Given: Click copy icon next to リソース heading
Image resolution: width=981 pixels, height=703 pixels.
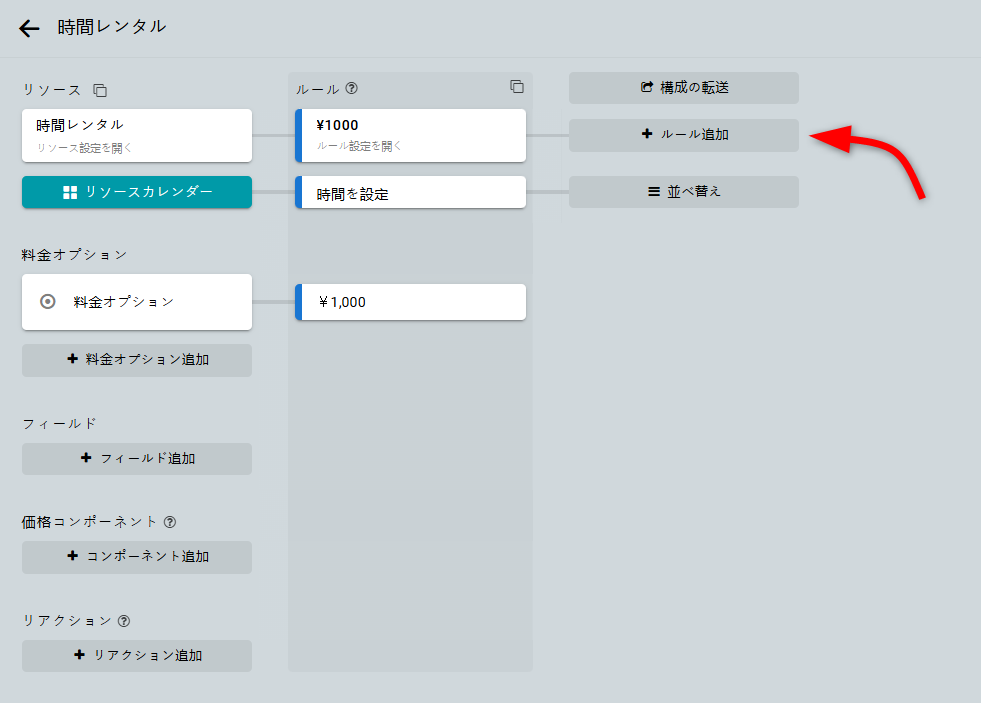Looking at the screenshot, I should tap(100, 90).
